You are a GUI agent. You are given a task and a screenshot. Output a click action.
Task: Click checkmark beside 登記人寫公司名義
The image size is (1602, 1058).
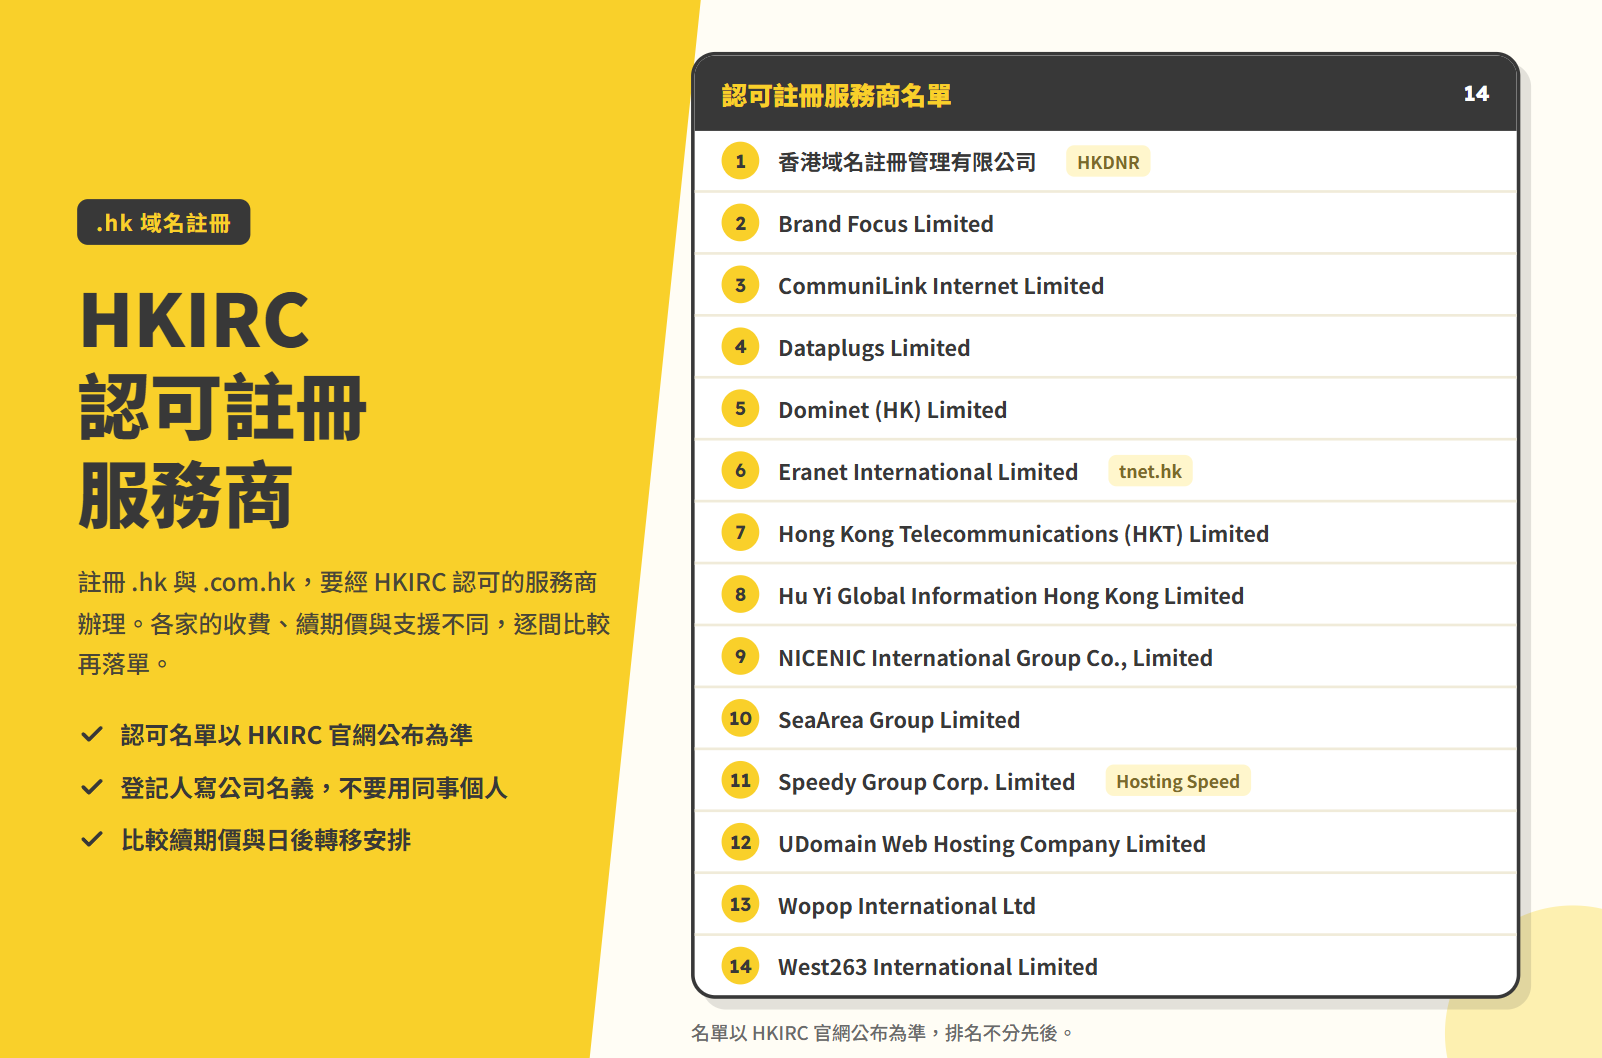pos(92,788)
